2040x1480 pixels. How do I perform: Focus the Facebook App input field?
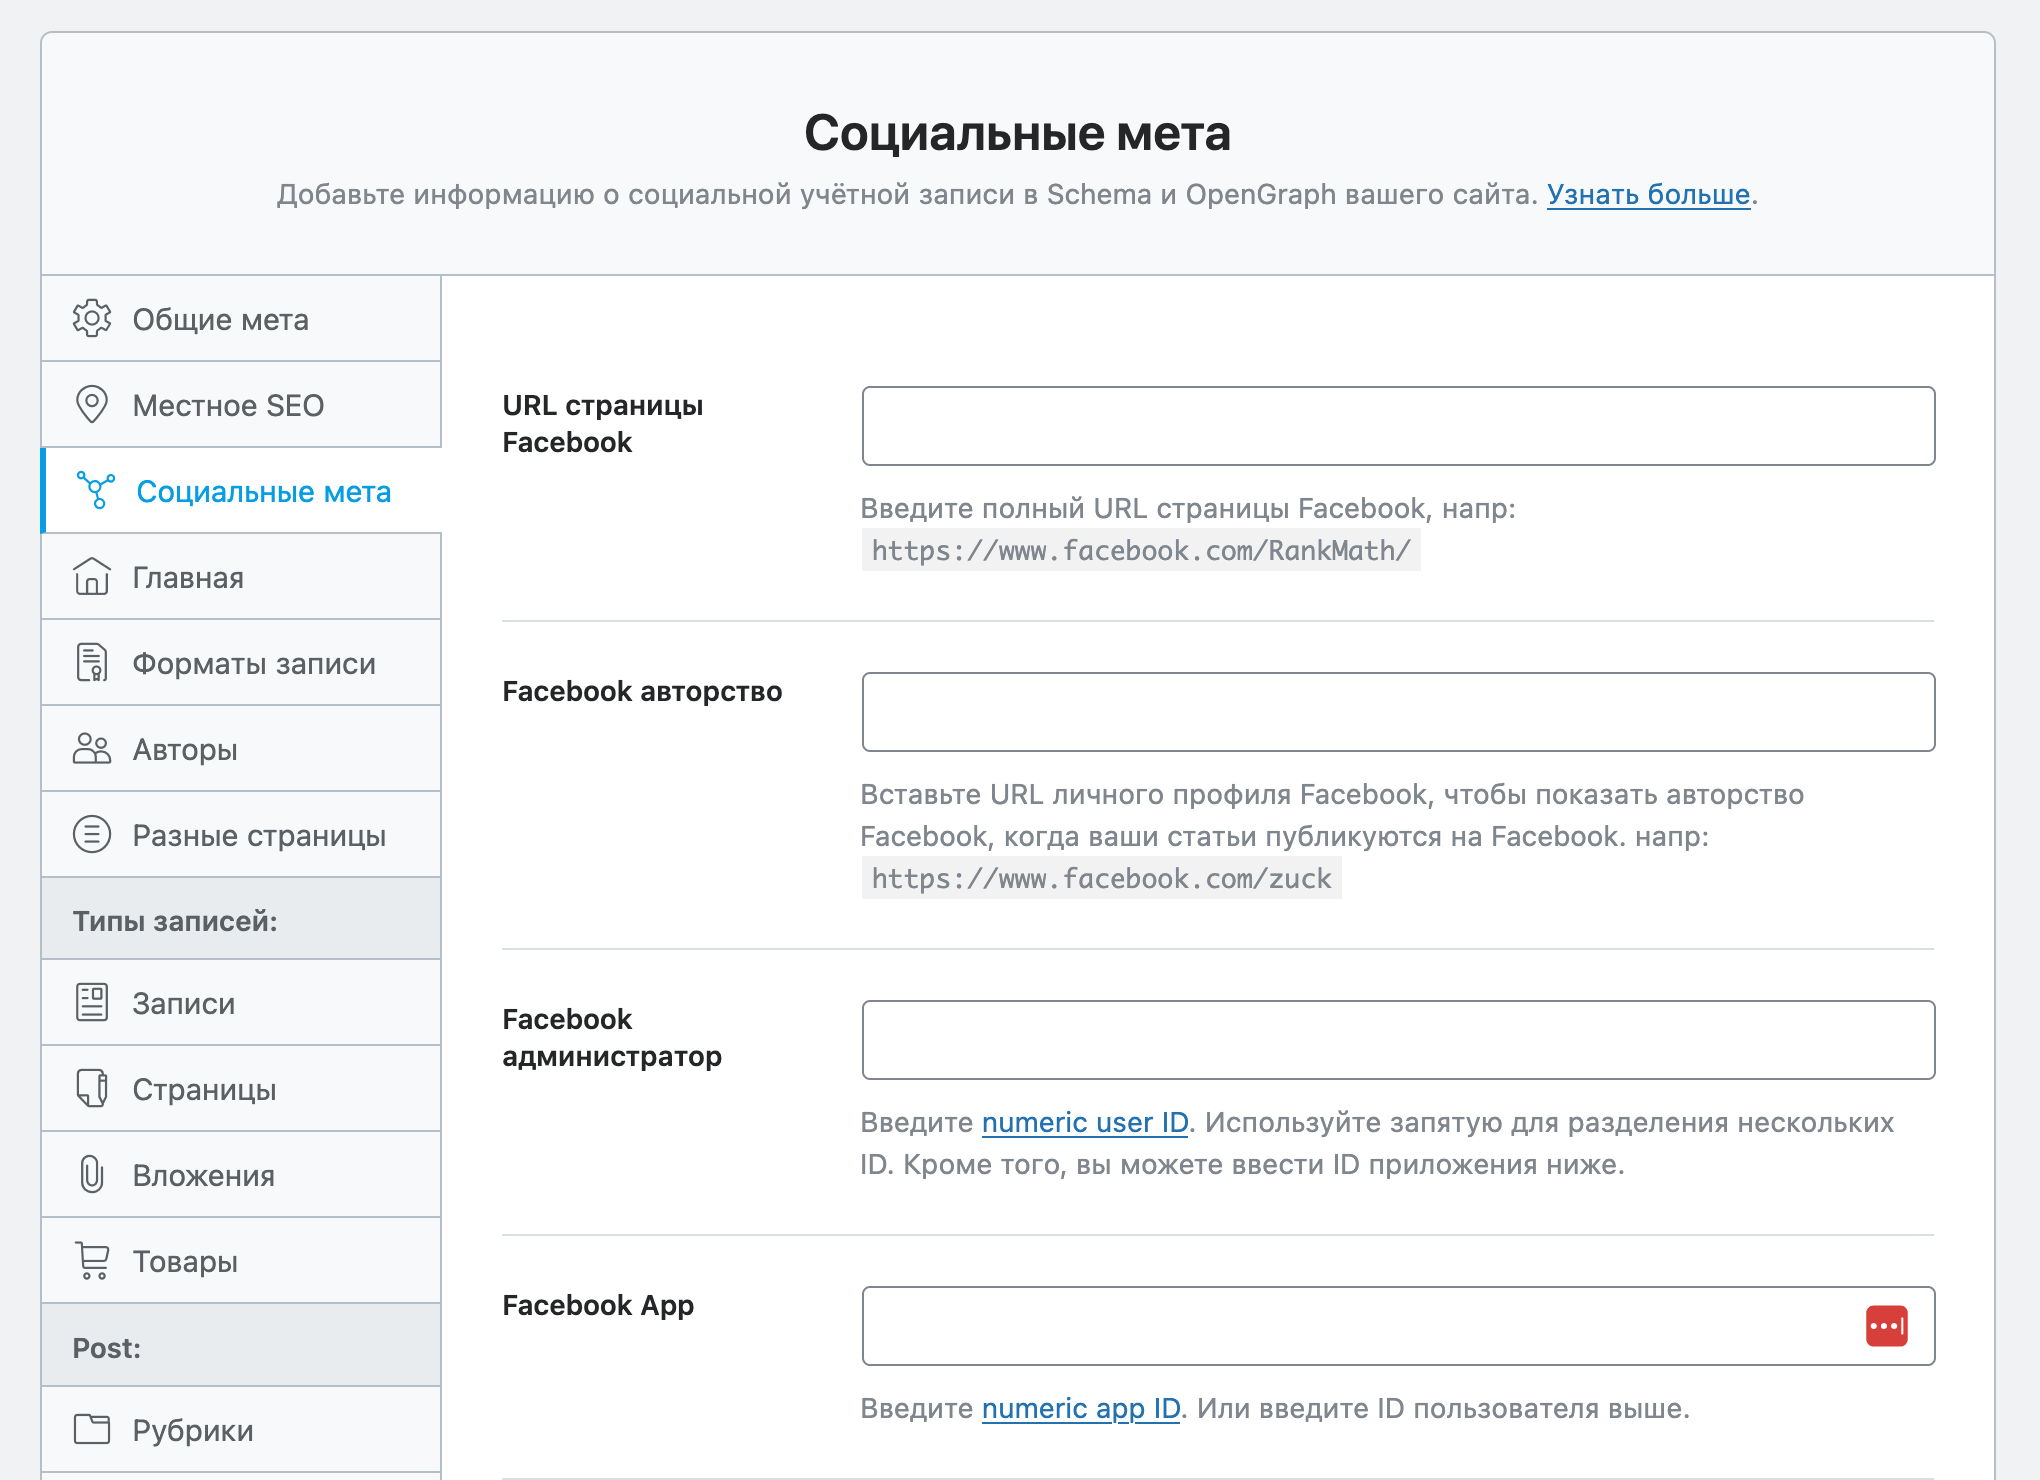point(1398,1326)
